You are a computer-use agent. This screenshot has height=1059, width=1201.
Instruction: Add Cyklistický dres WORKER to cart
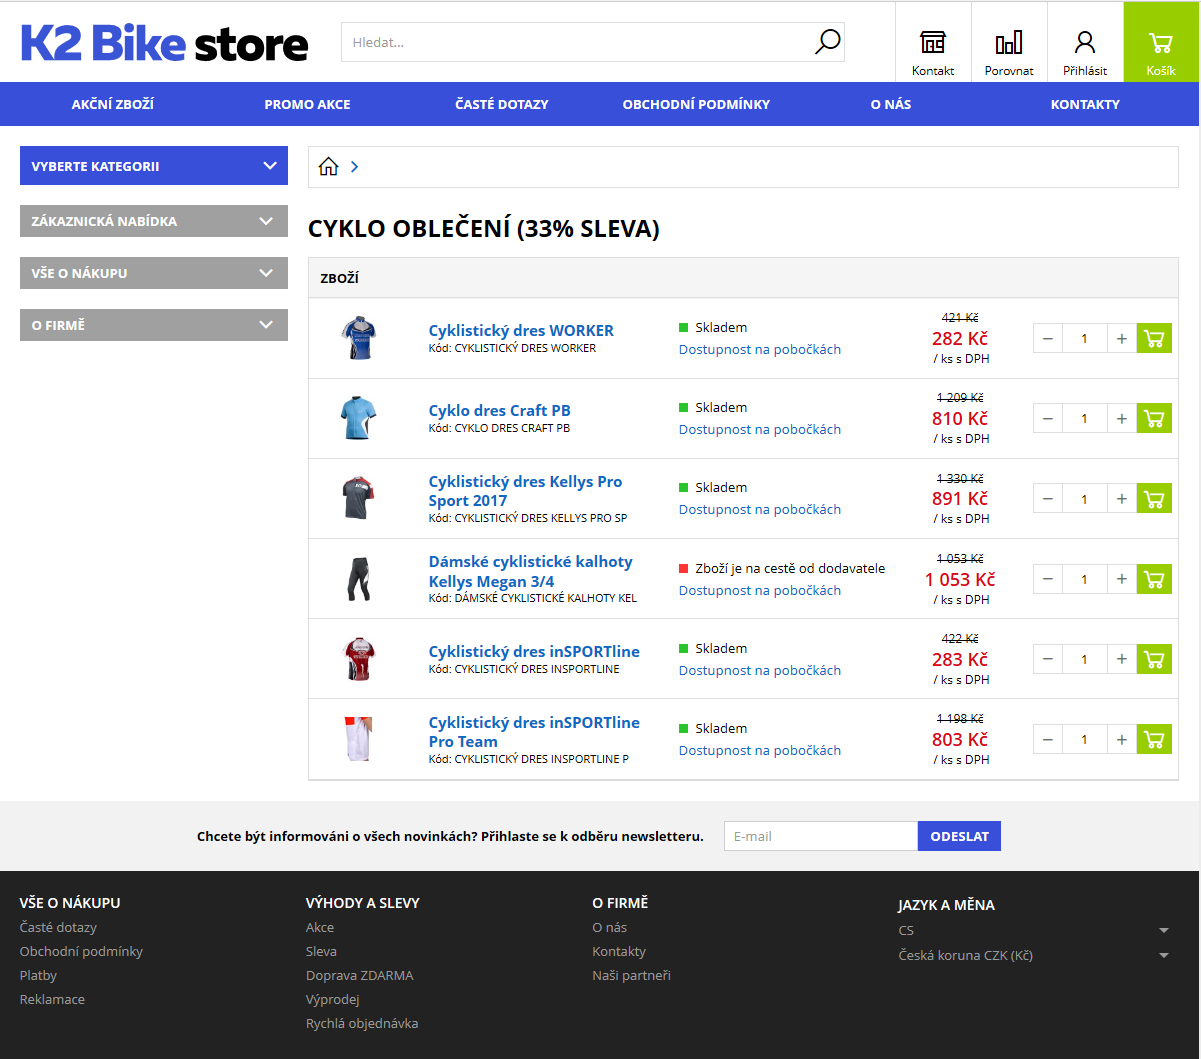pos(1154,339)
